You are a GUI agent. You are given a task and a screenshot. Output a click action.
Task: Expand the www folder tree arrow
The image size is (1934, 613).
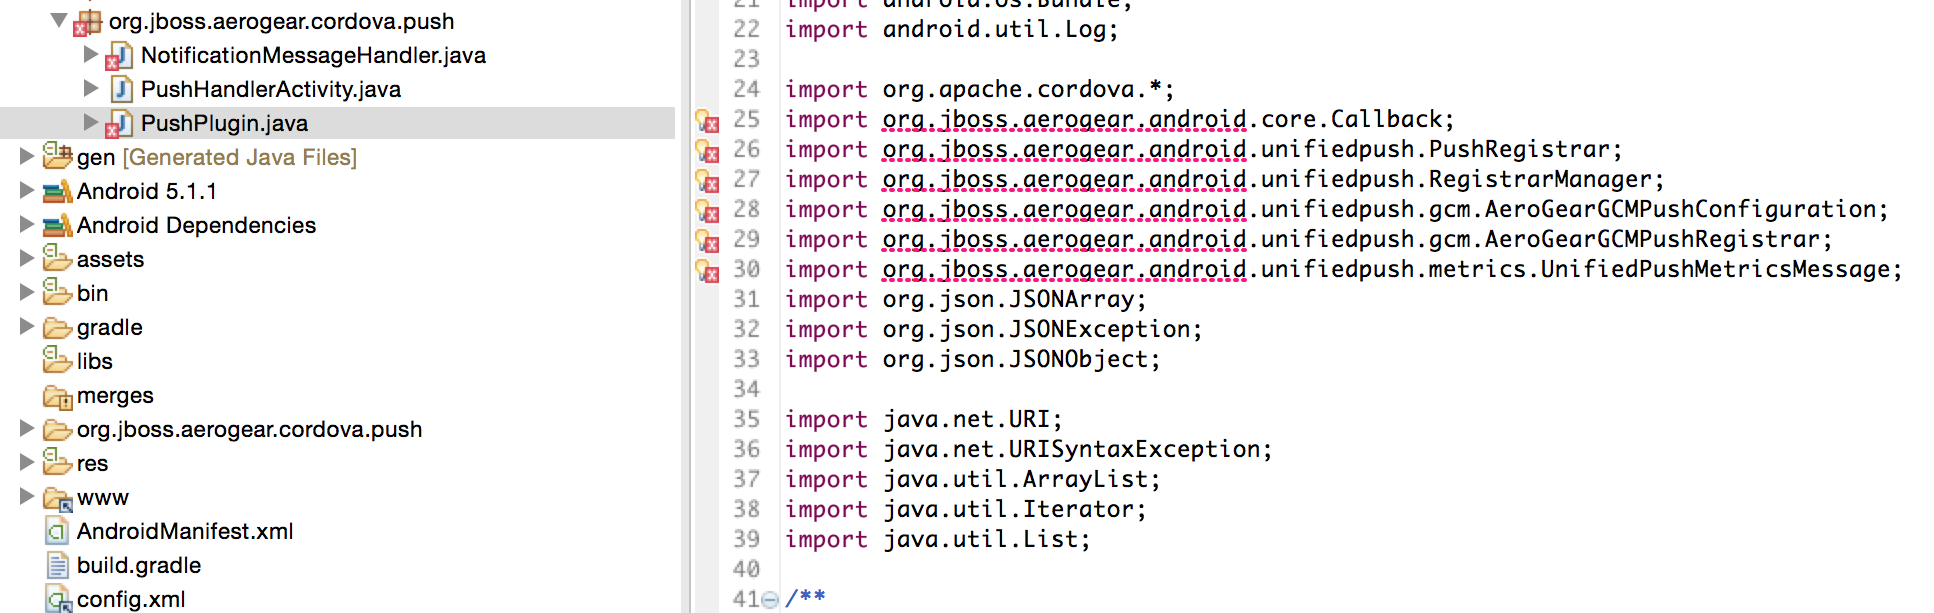pos(27,497)
